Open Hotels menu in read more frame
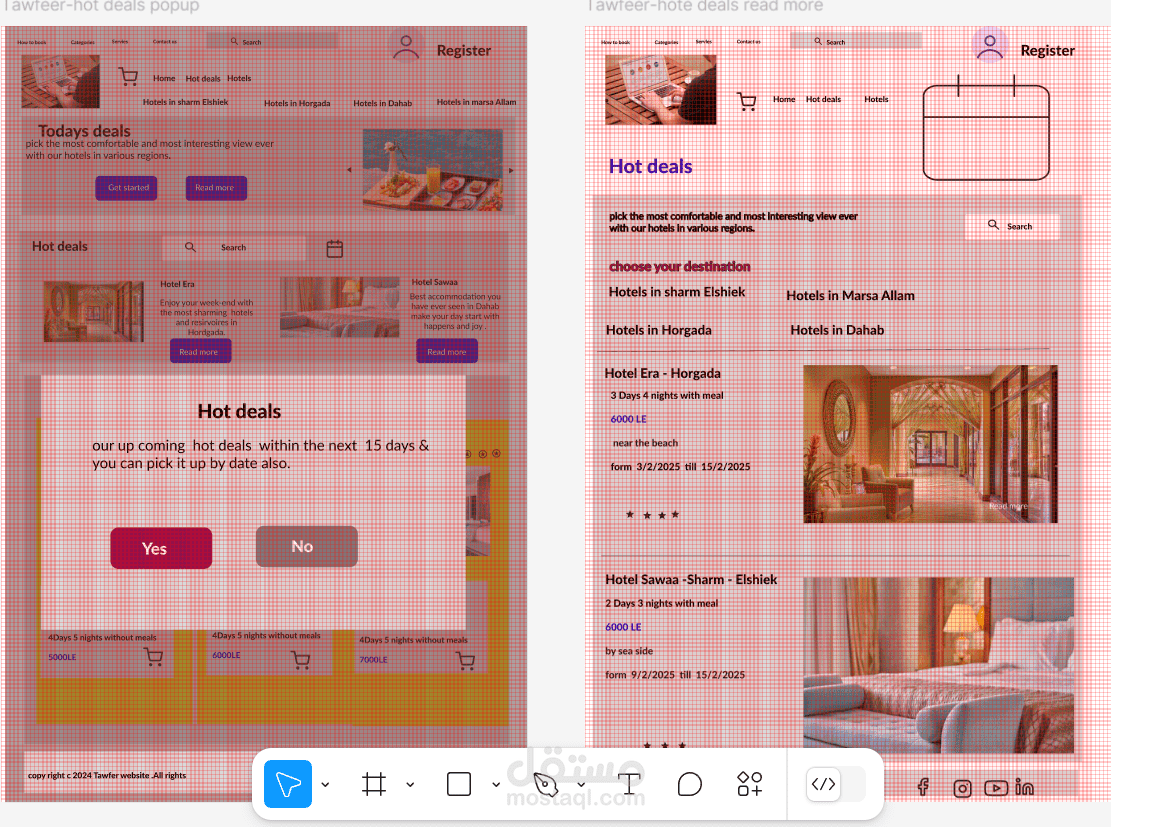The image size is (1152, 827). 876,99
